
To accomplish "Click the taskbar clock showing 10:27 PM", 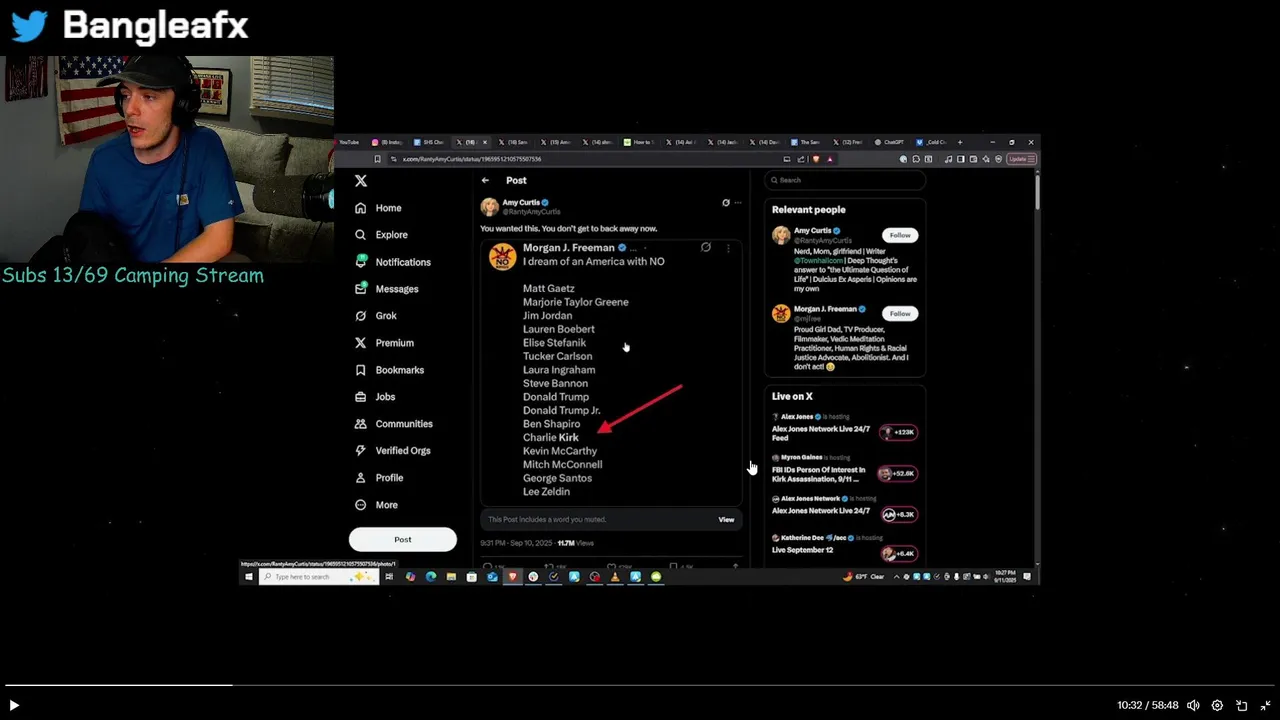I will [x=1005, y=577].
